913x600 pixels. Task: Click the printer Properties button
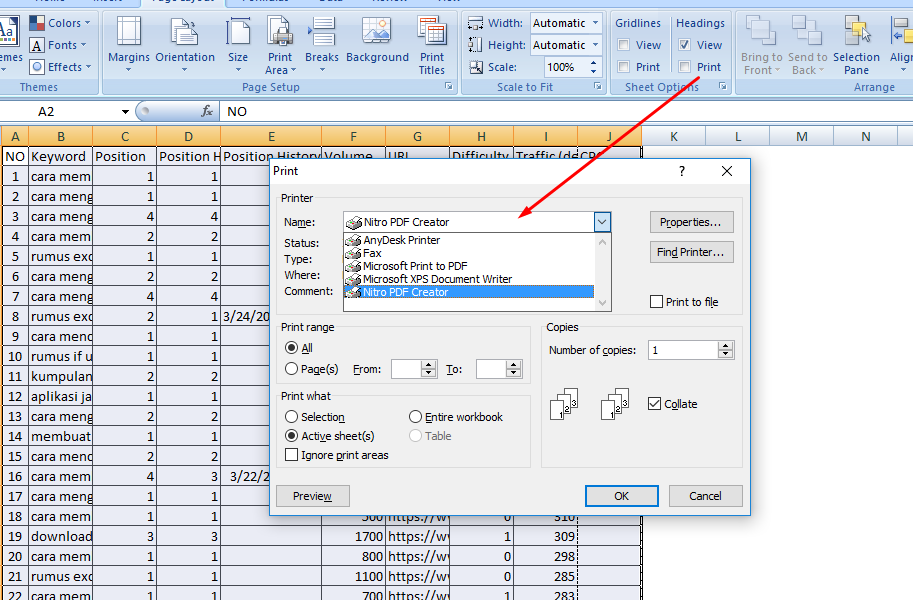691,222
